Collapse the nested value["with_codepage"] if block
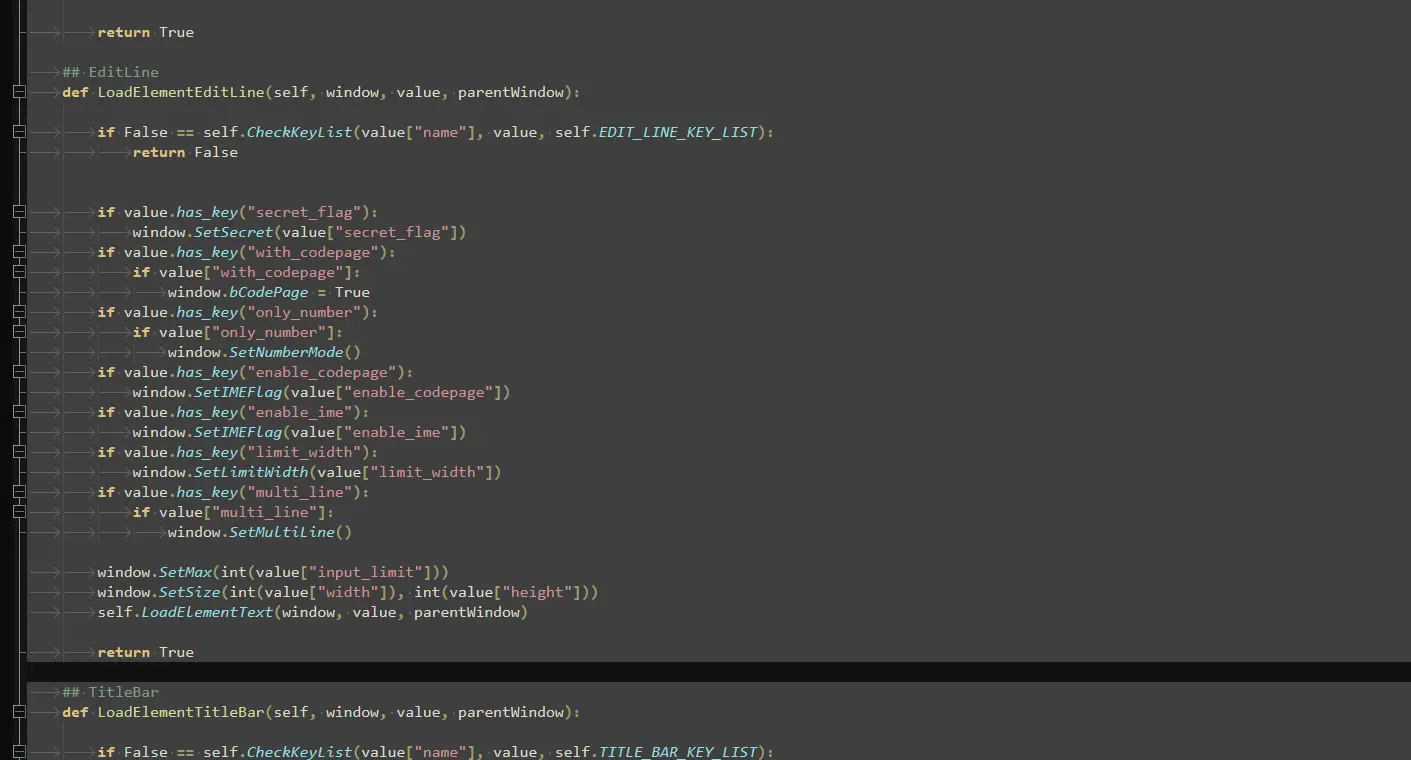This screenshot has width=1411, height=760. coord(19,272)
